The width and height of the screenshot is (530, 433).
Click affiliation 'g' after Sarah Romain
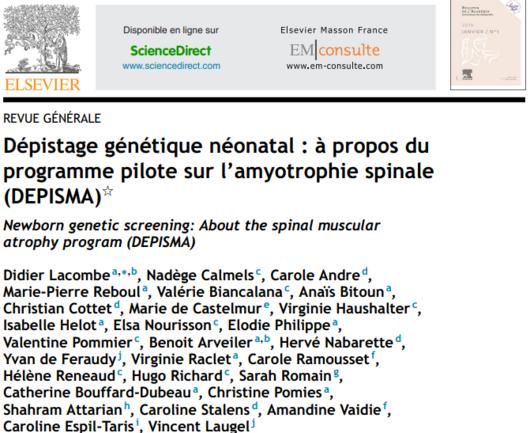336,372
